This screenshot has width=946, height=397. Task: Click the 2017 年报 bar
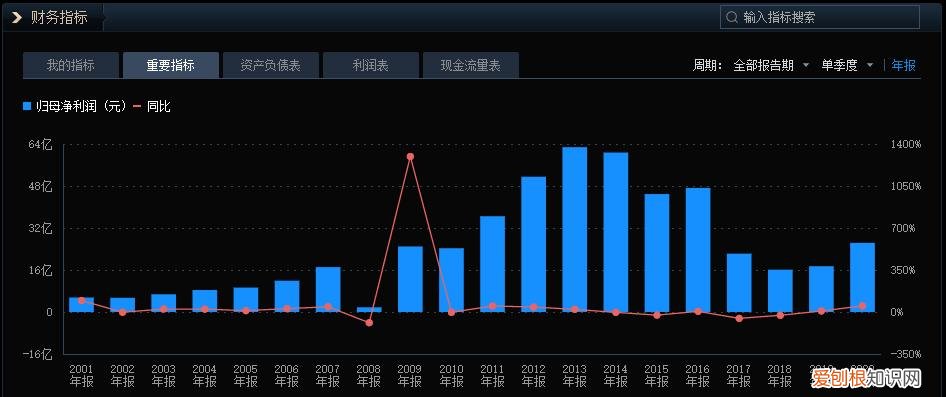point(738,282)
